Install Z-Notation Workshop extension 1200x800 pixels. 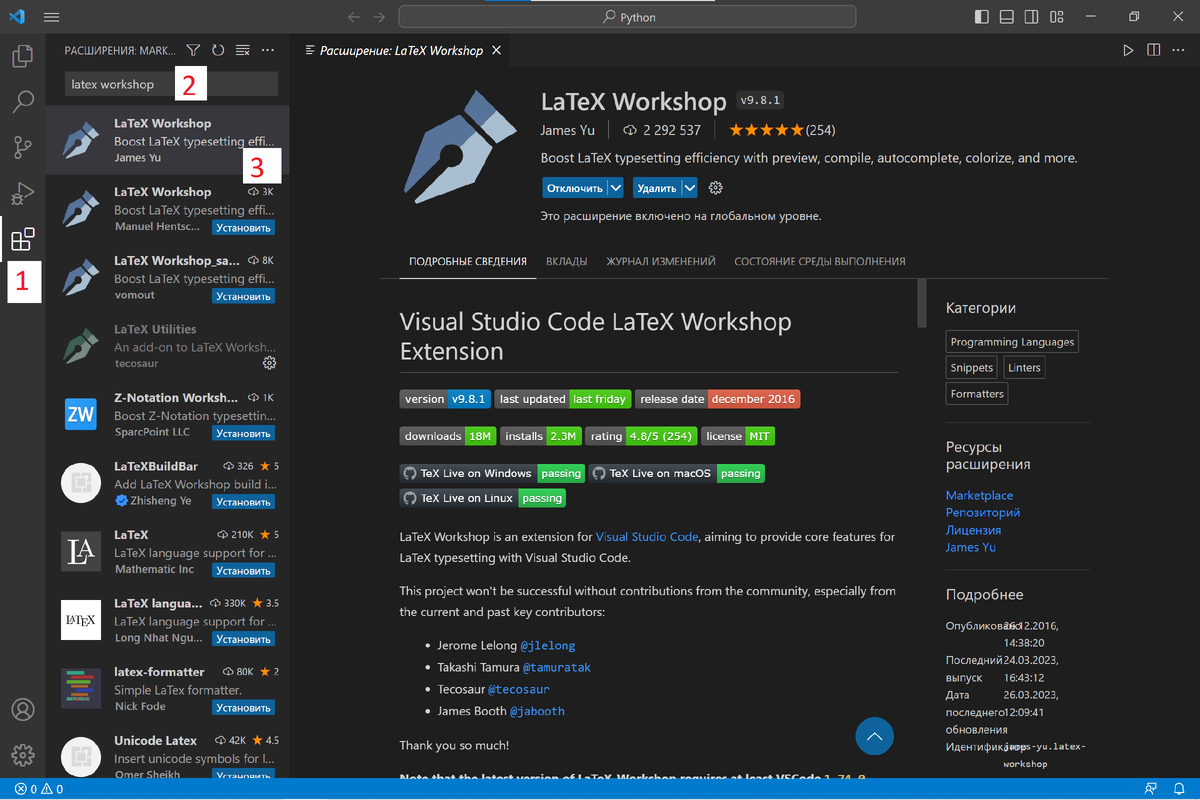point(244,434)
